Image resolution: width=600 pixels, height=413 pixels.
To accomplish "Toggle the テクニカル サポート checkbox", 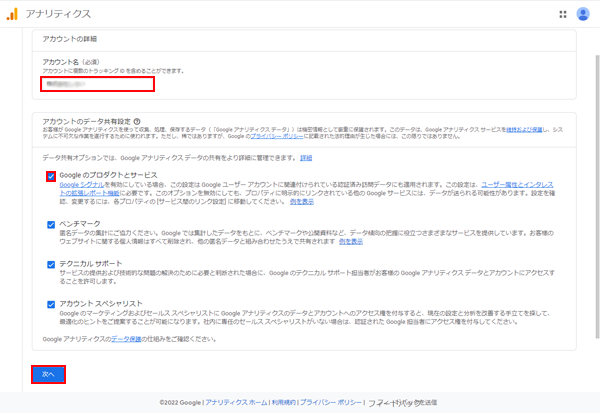I will (x=51, y=264).
